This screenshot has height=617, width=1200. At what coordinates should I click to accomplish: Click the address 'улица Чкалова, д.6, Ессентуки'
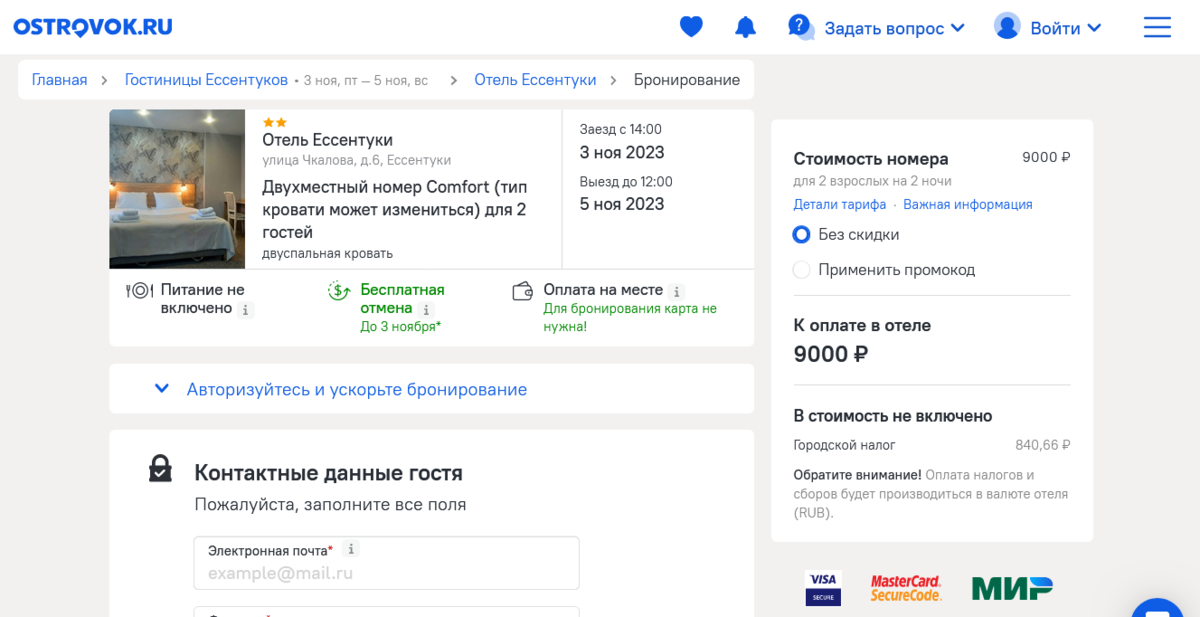(x=356, y=160)
